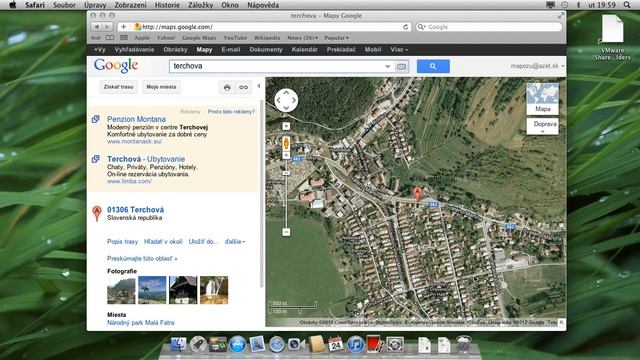Click Safari's Google search field
The width and height of the screenshot is (640, 360).
[x=489, y=27]
